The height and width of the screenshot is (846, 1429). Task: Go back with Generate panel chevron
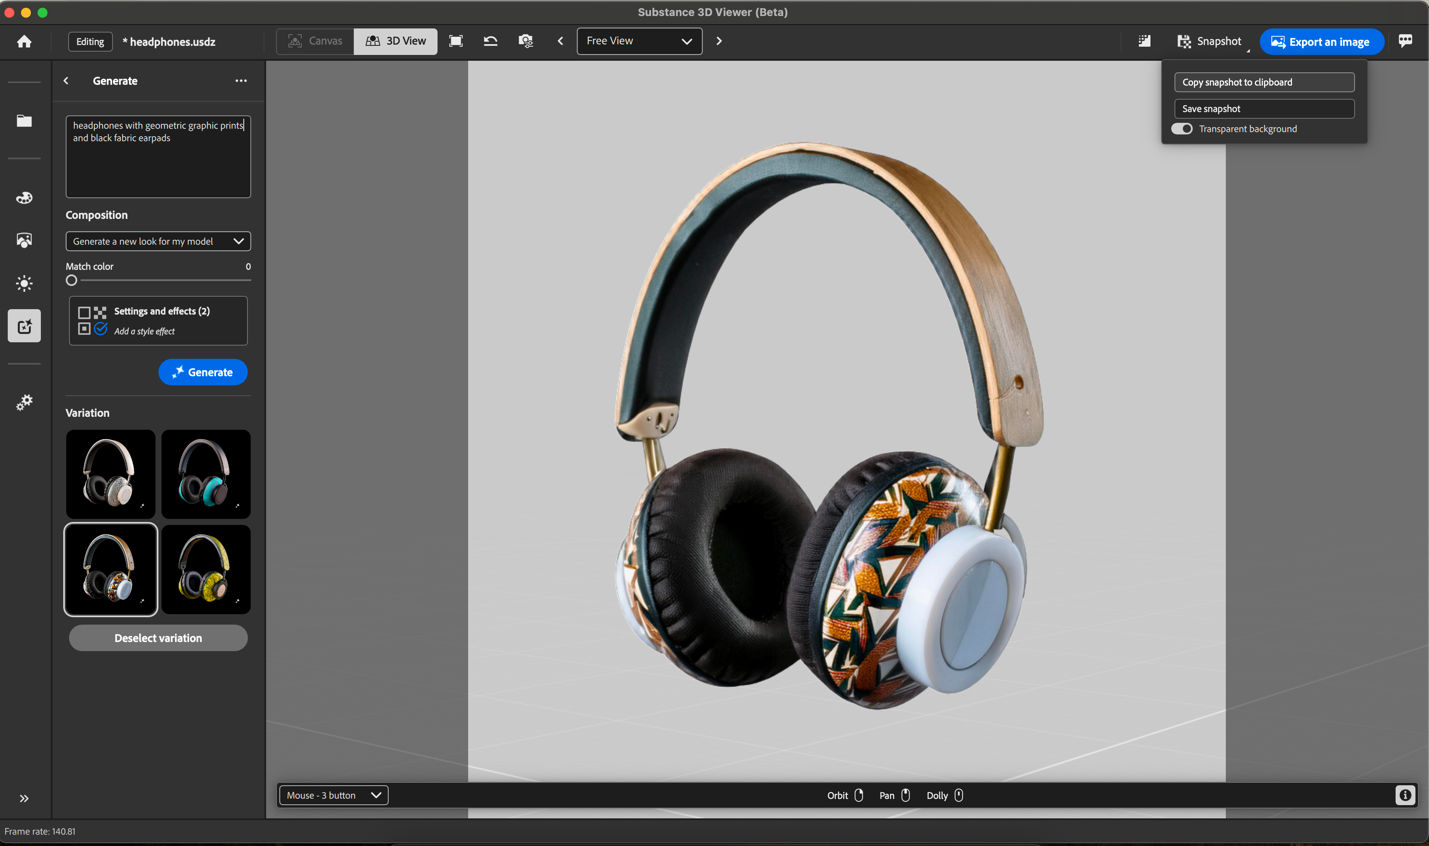(66, 81)
